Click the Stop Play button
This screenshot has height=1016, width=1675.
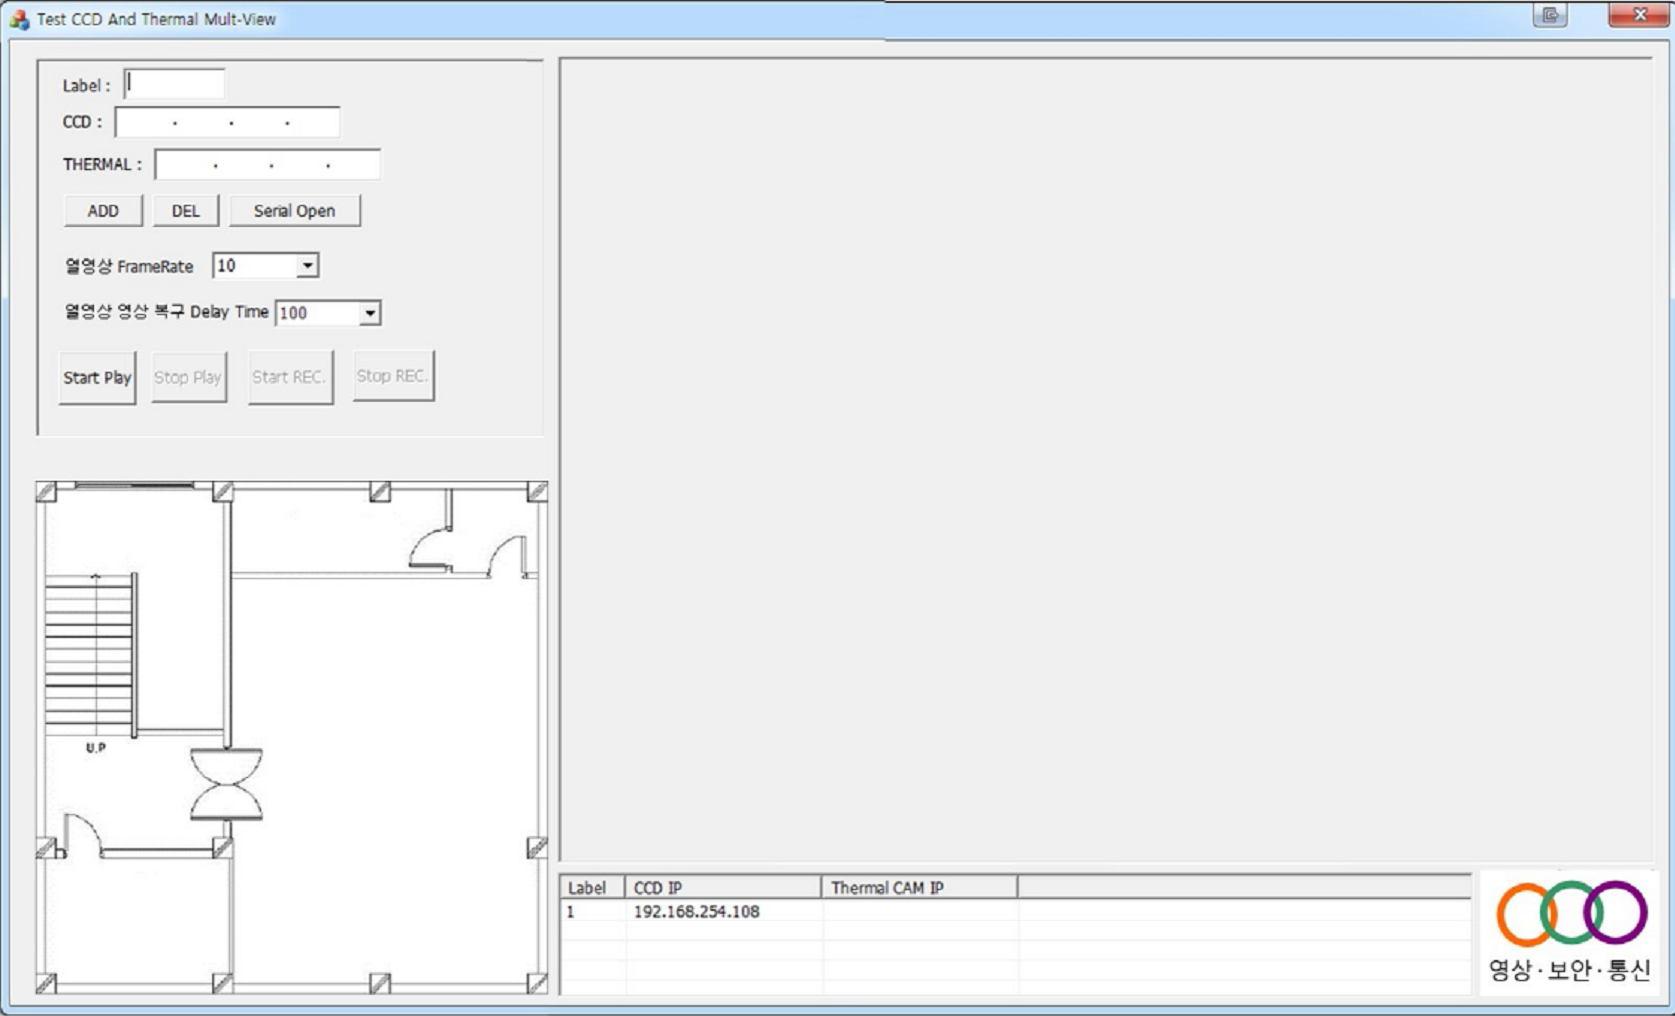point(188,377)
